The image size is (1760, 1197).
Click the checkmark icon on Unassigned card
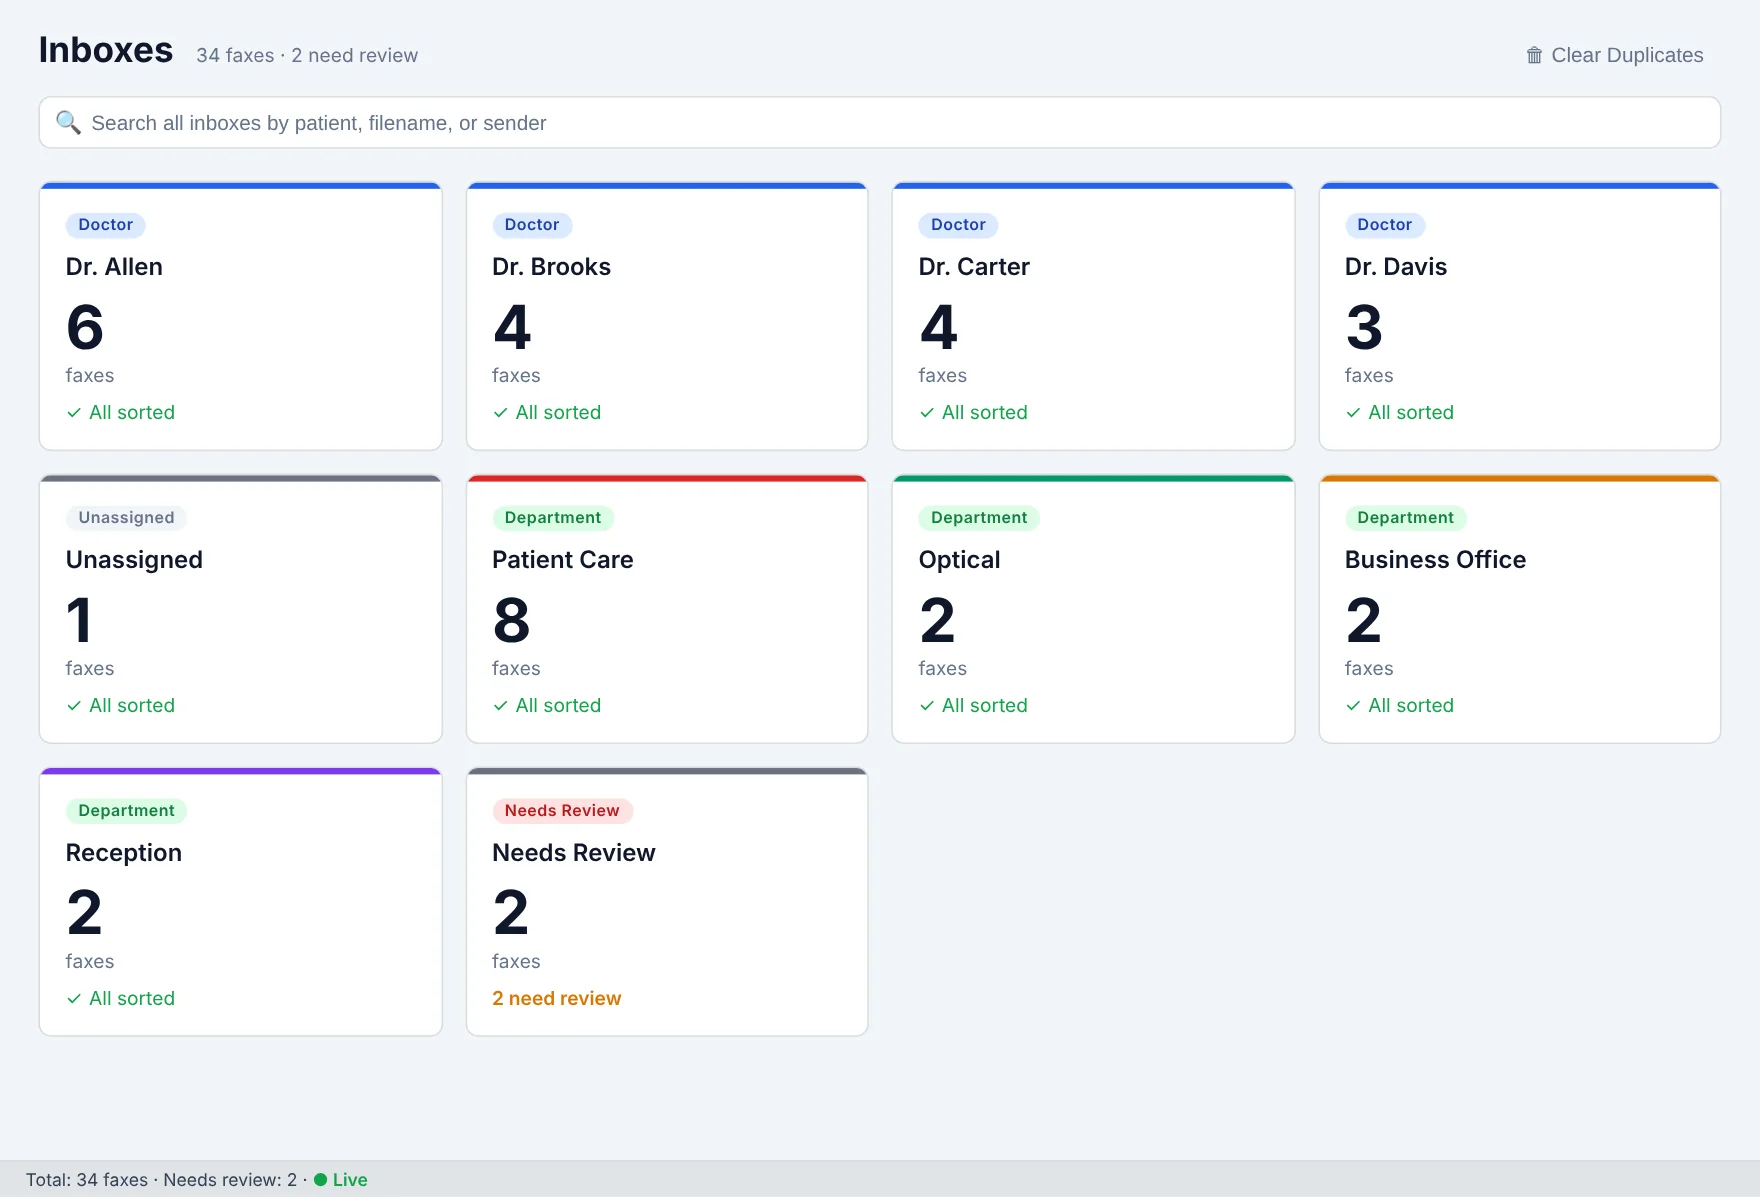[x=74, y=706]
